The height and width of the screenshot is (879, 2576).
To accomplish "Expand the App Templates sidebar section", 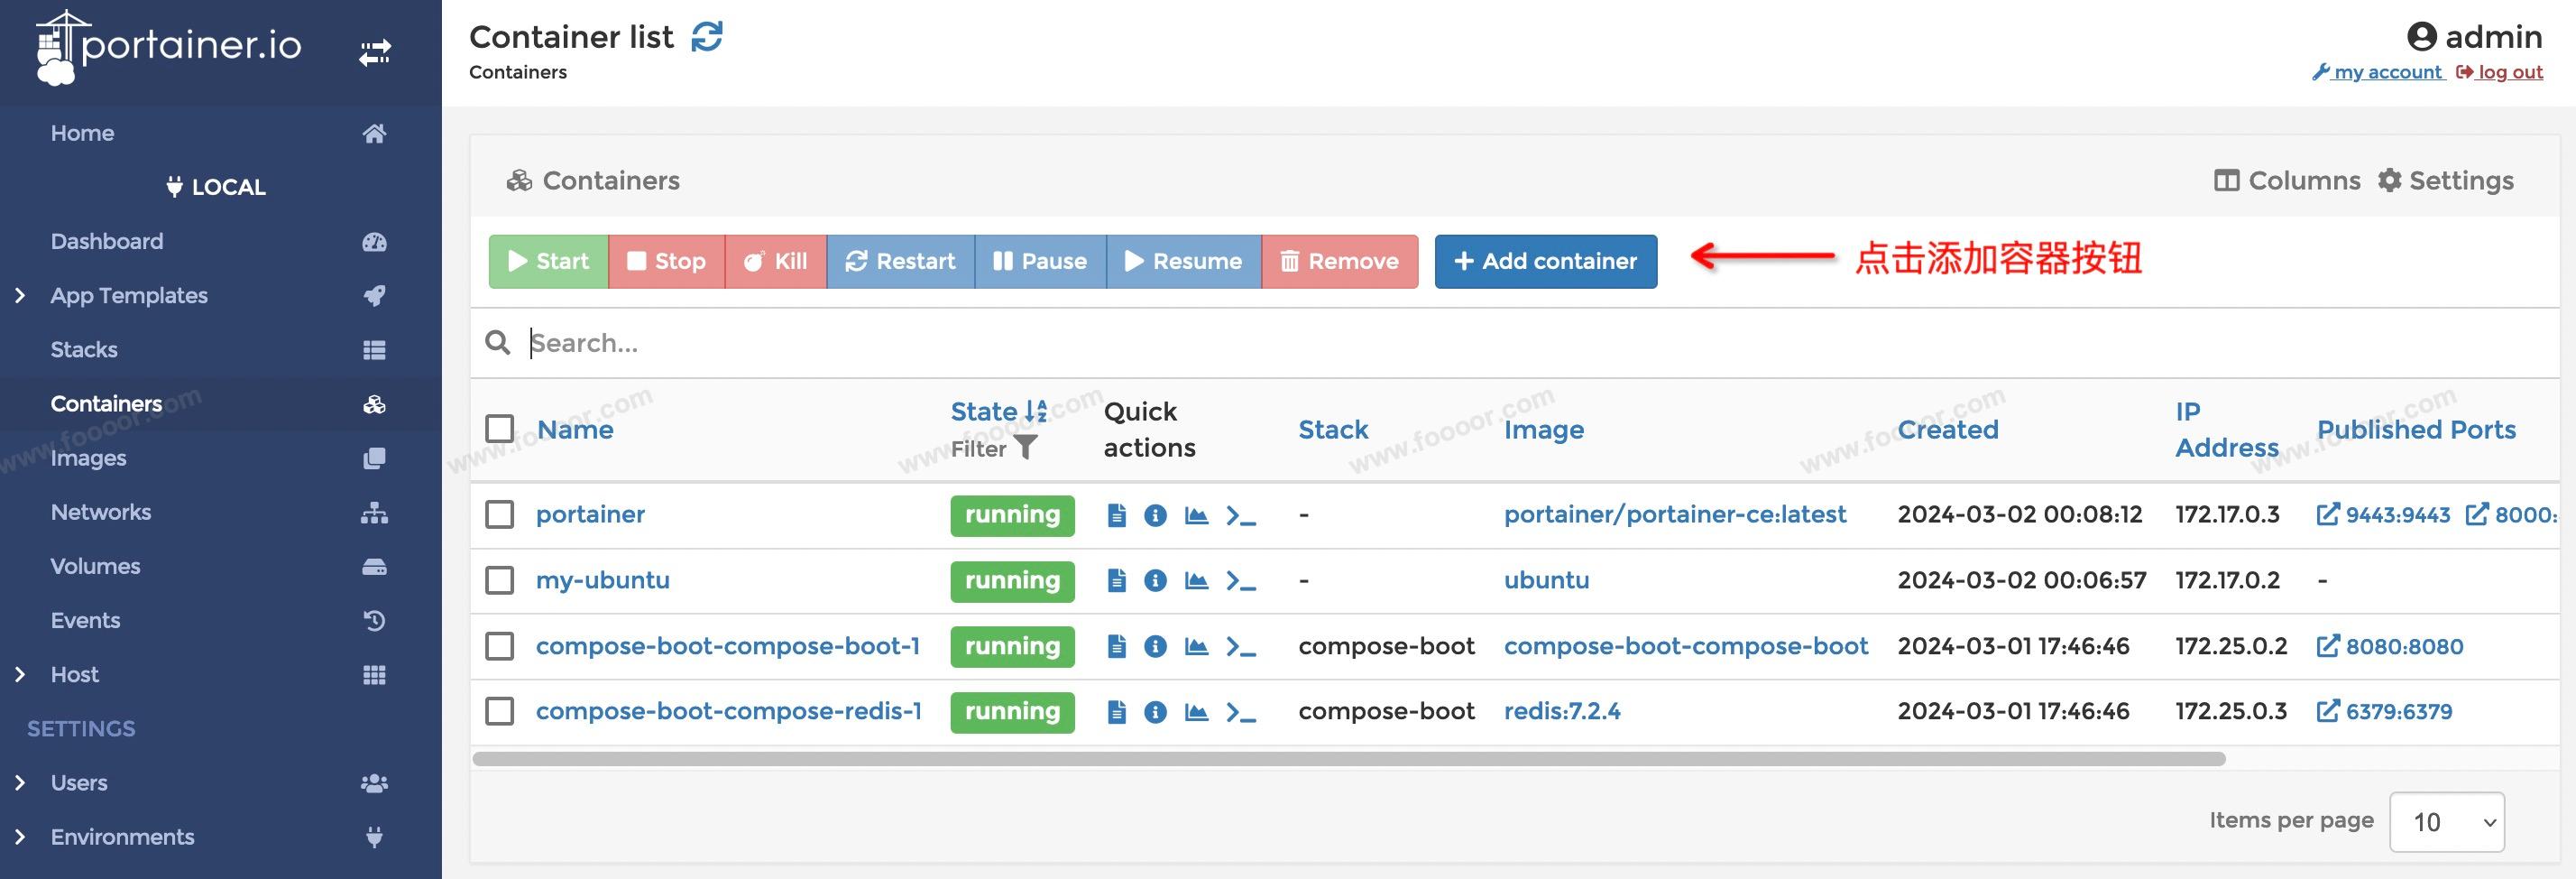I will [21, 296].
